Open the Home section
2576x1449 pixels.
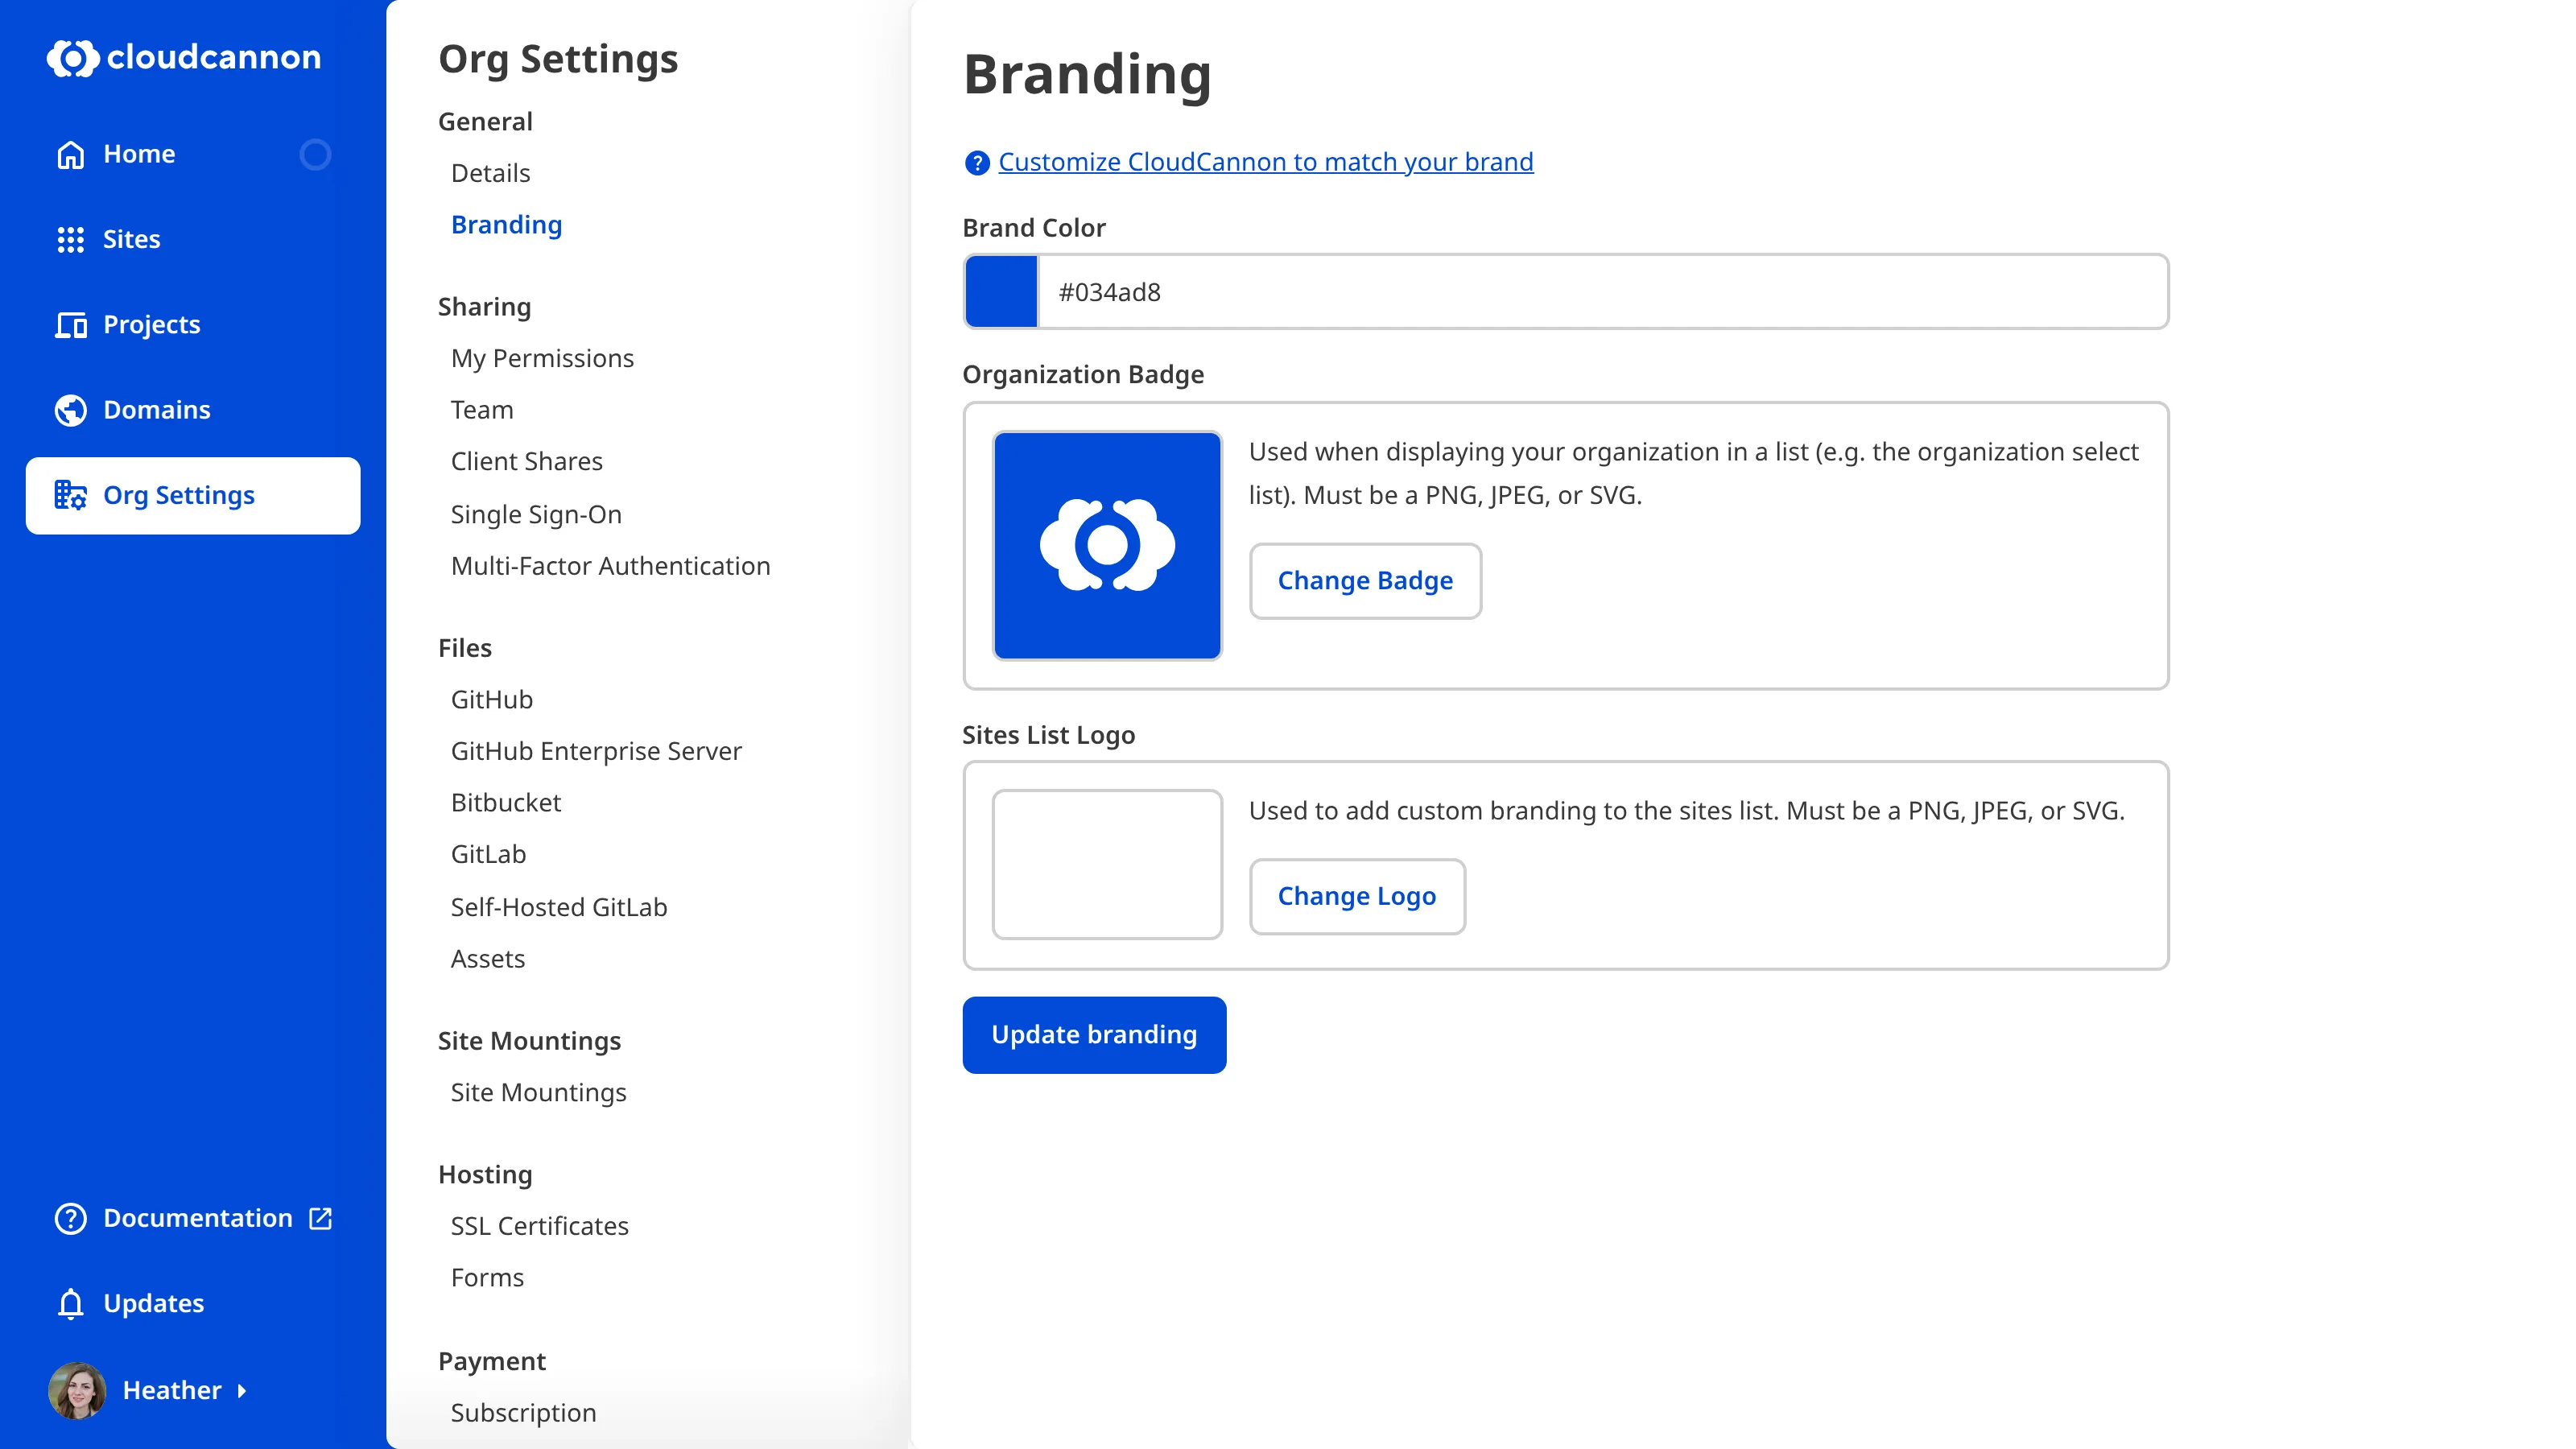click(x=193, y=155)
